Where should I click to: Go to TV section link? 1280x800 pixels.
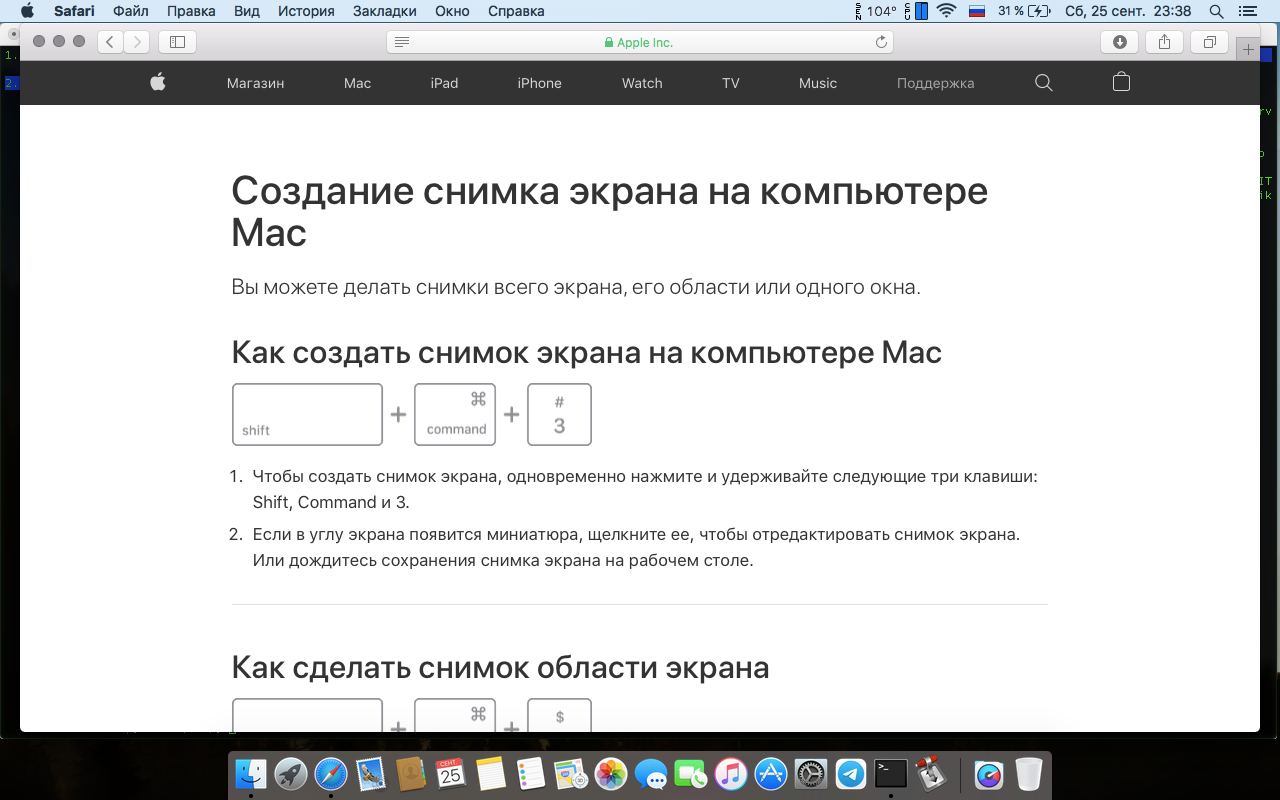(731, 83)
